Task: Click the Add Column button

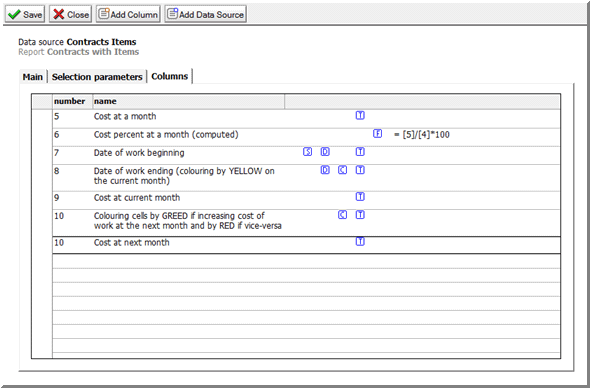Action: click(x=128, y=14)
